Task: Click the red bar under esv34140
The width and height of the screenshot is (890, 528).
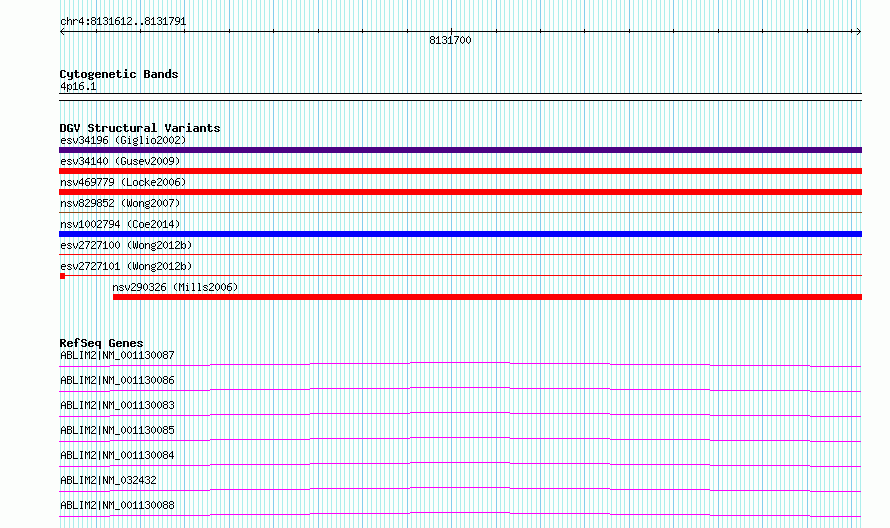Action: pos(460,171)
